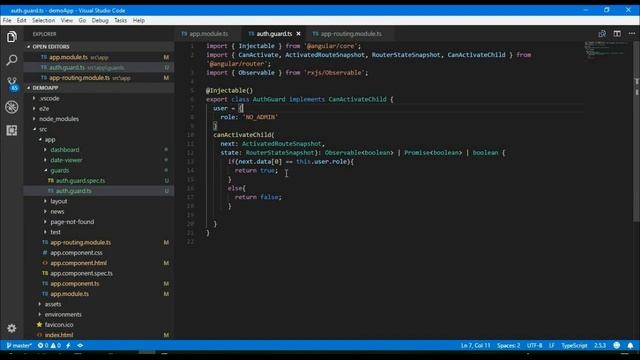Open Go menu
Screen dimensions: 640x360
[x=82, y=20]
